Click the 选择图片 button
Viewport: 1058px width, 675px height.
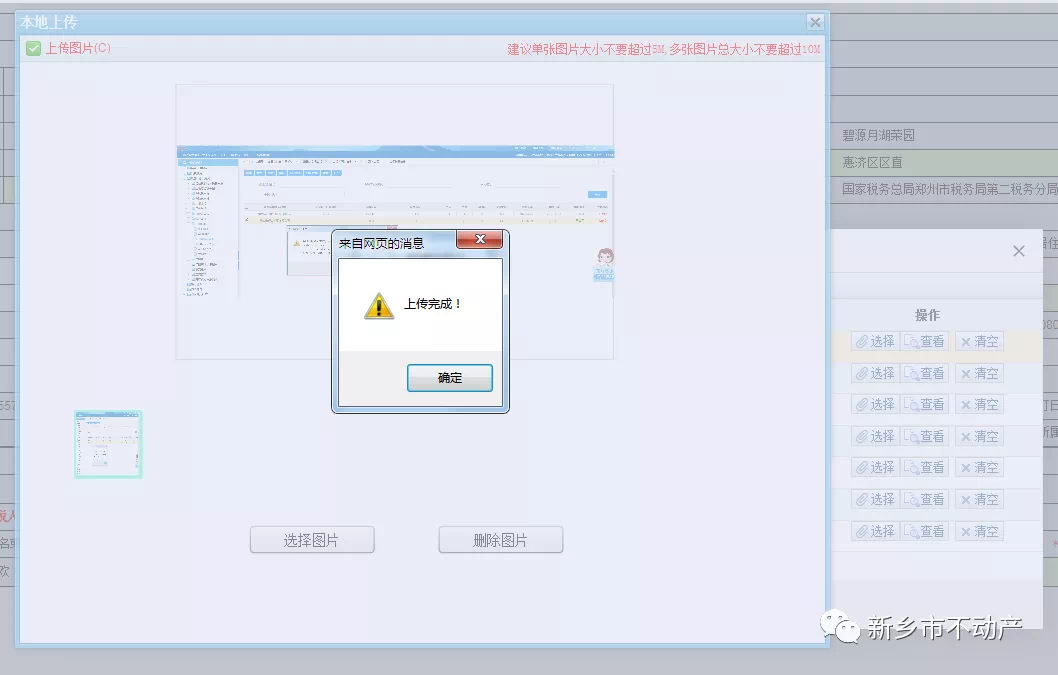(x=312, y=540)
